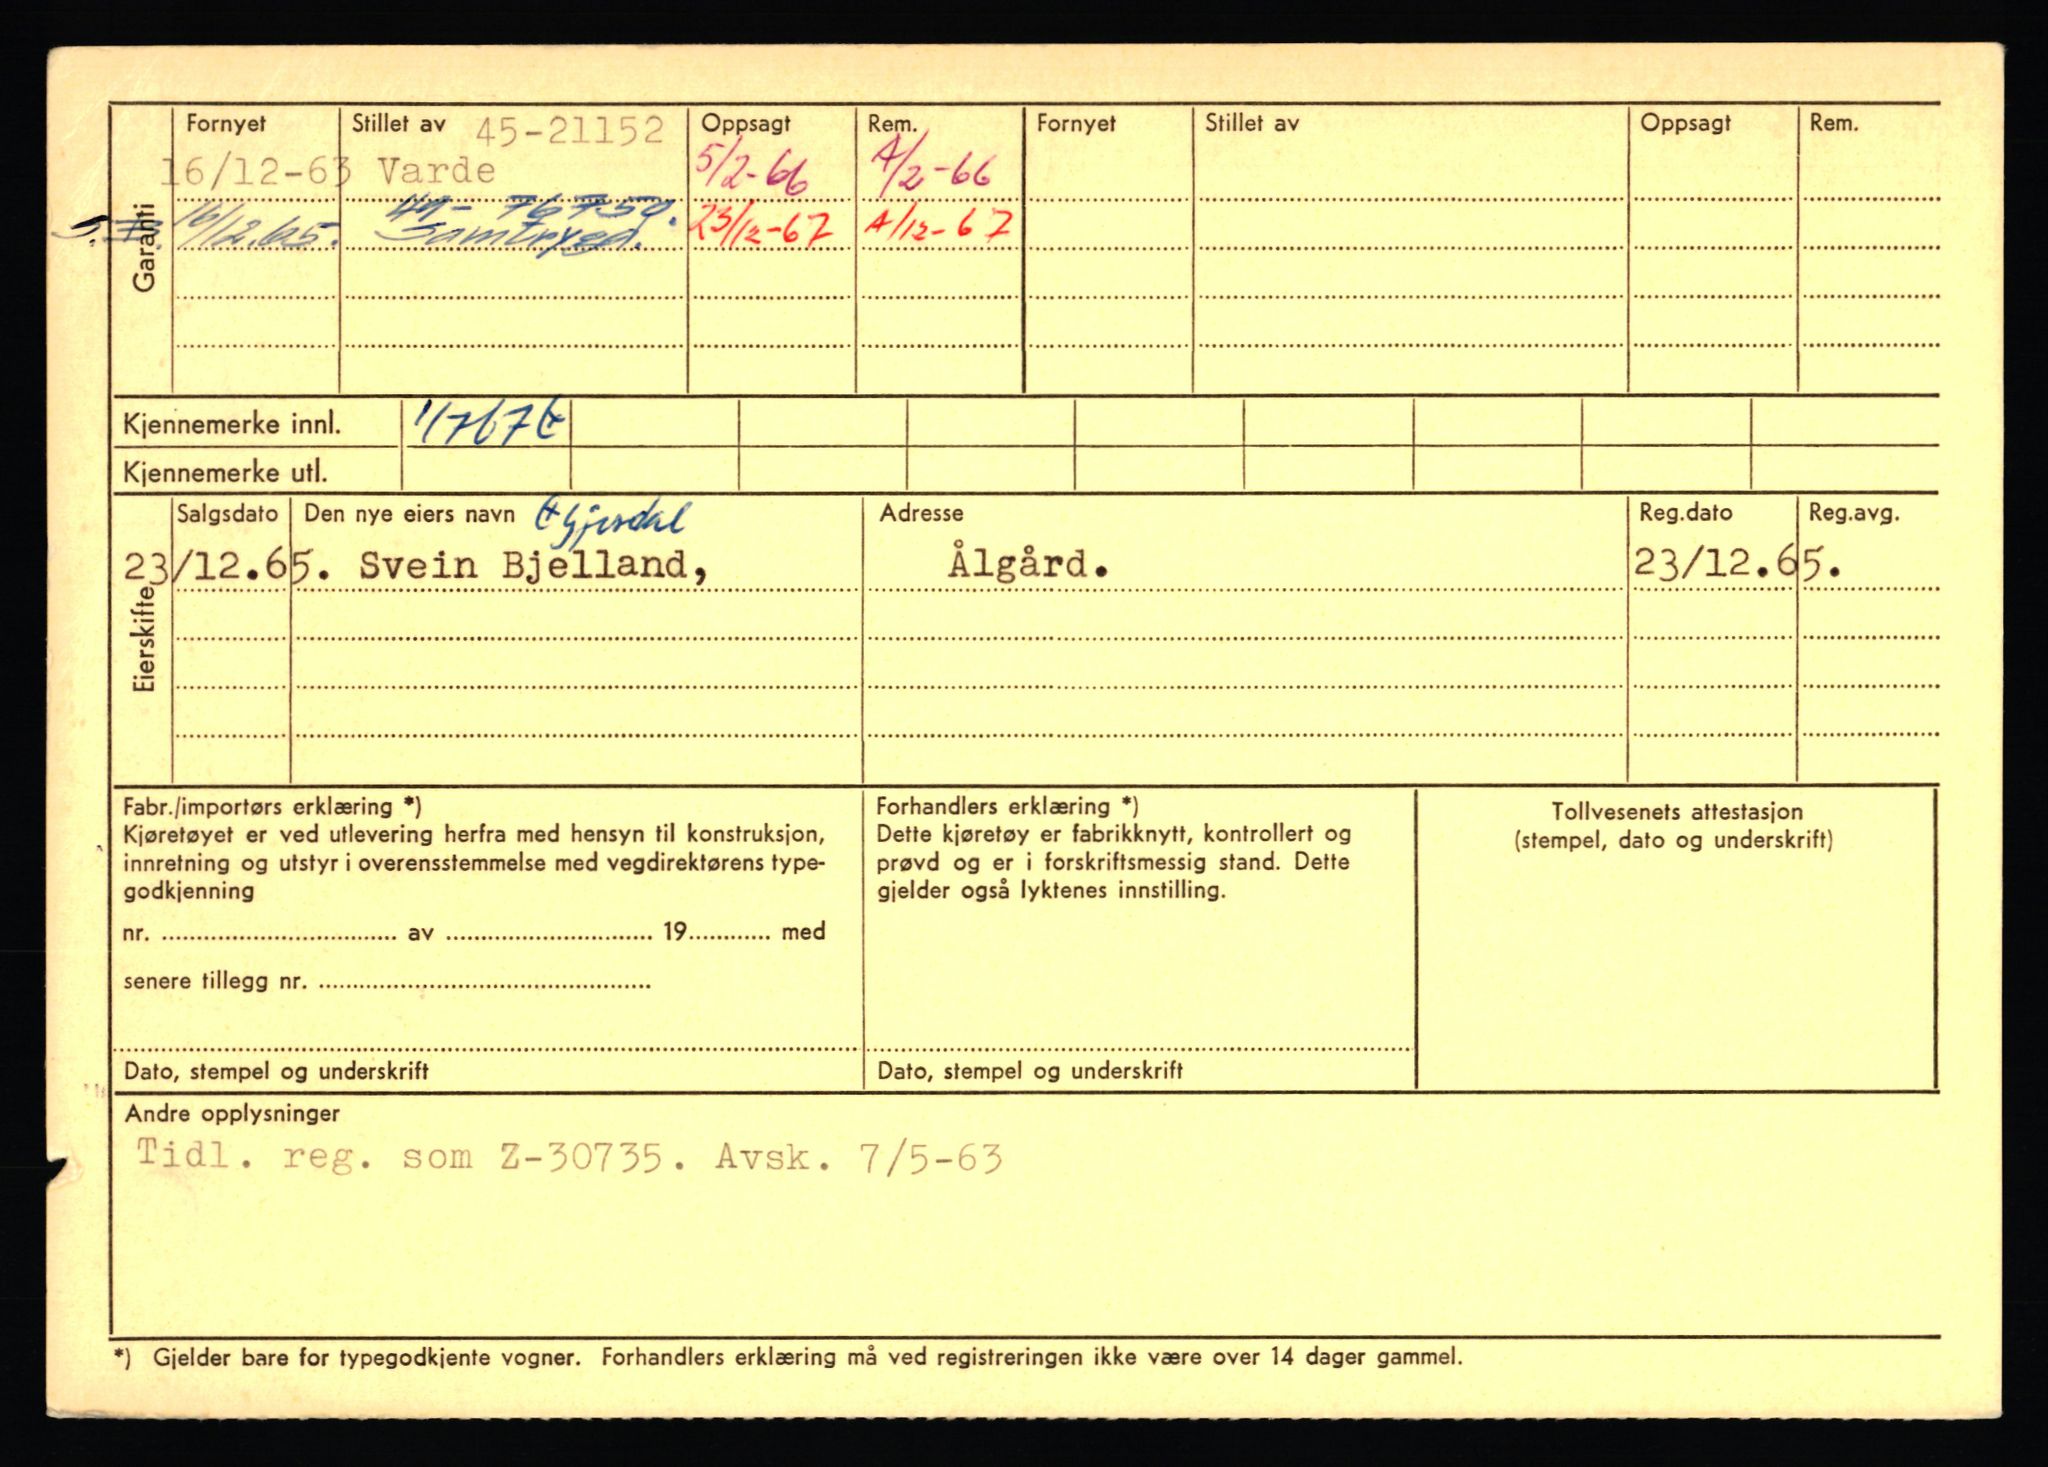Click the Adresse column header
The width and height of the screenshot is (2048, 1467).
click(x=921, y=513)
